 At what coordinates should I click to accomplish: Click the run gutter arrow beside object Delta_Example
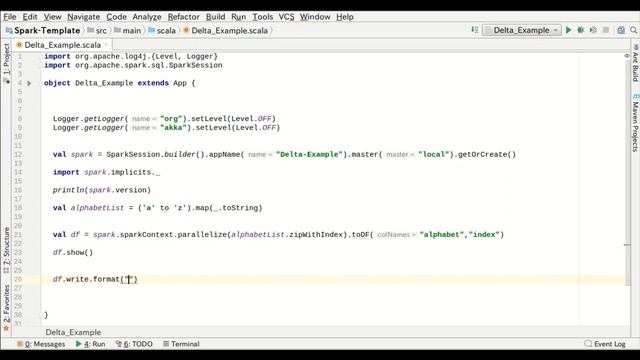[29, 83]
